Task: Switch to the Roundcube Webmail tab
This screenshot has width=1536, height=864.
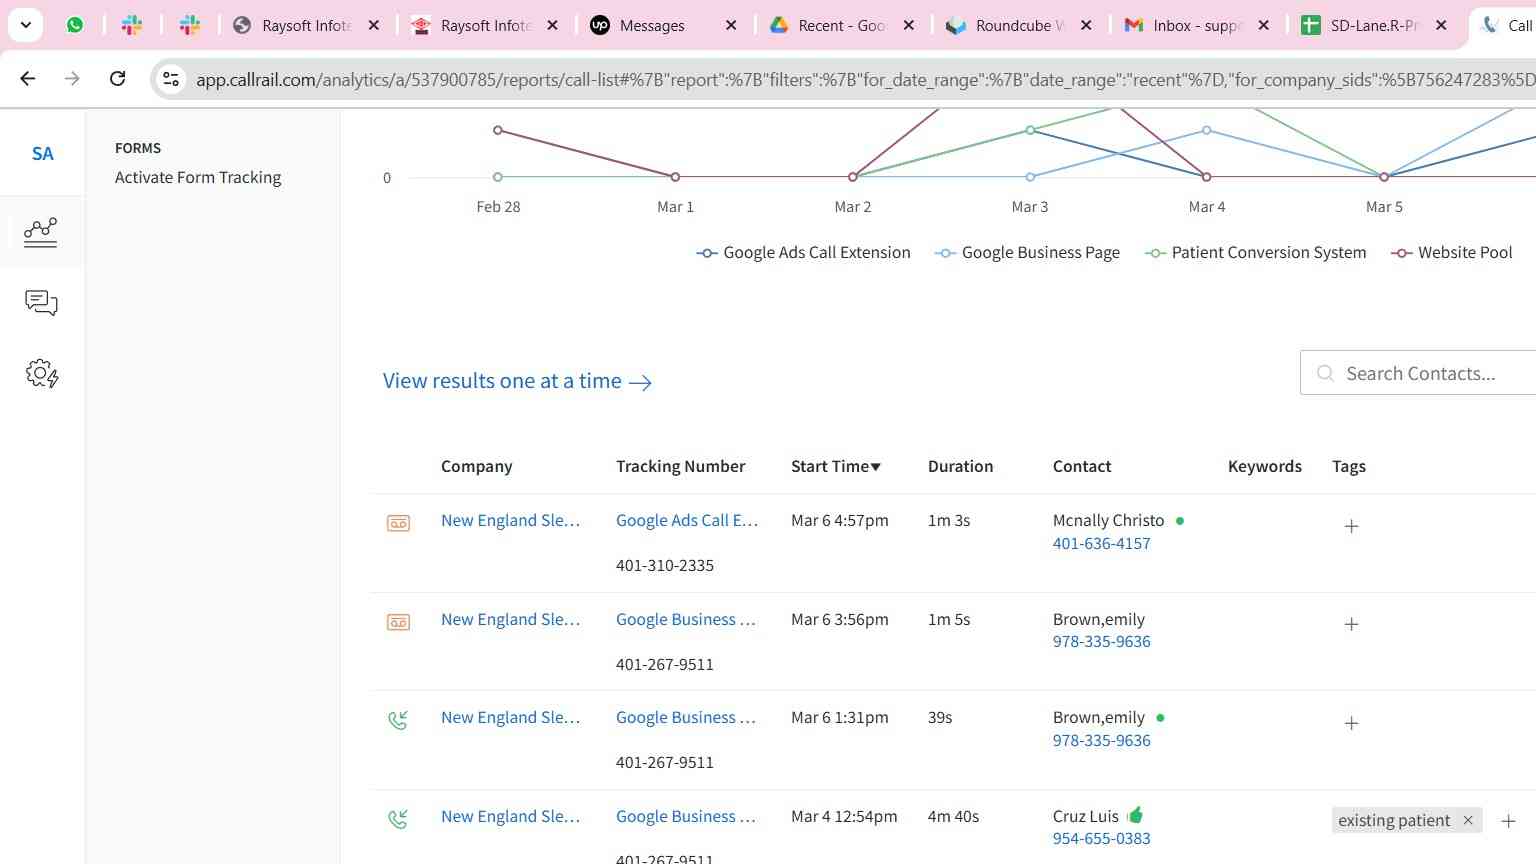Action: click(1020, 25)
